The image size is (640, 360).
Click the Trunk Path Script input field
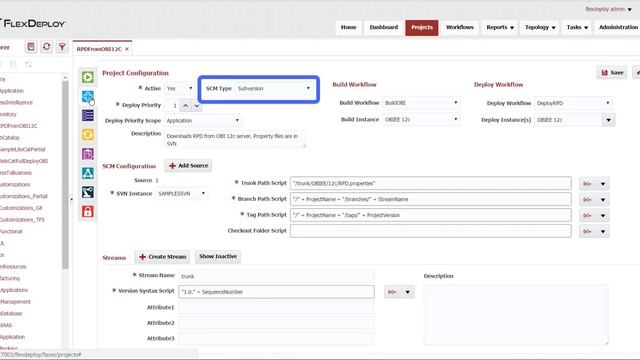point(431,183)
